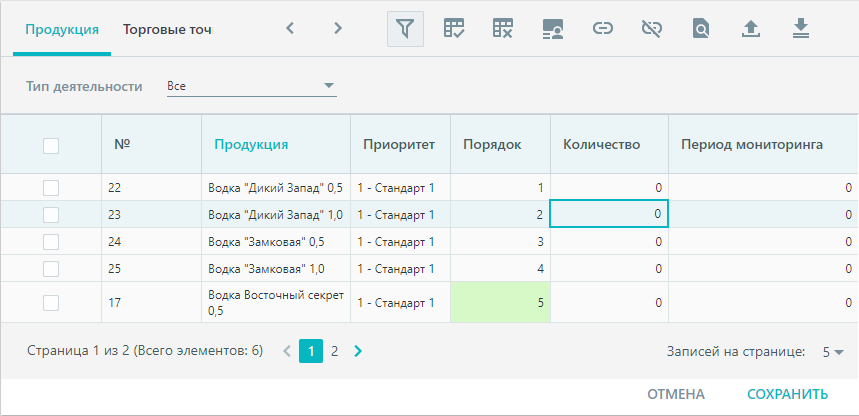Check the box for row 22
The height and width of the screenshot is (416, 859).
[51, 188]
